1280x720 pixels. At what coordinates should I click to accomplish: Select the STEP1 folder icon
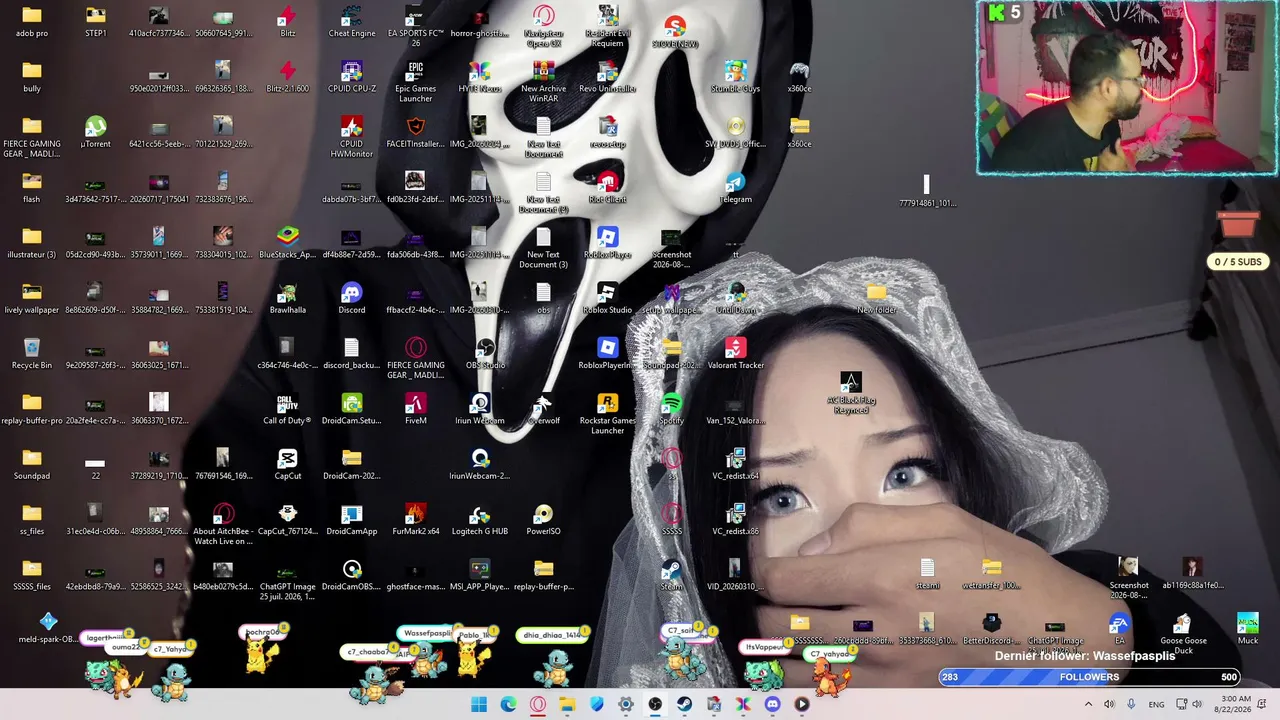click(96, 21)
